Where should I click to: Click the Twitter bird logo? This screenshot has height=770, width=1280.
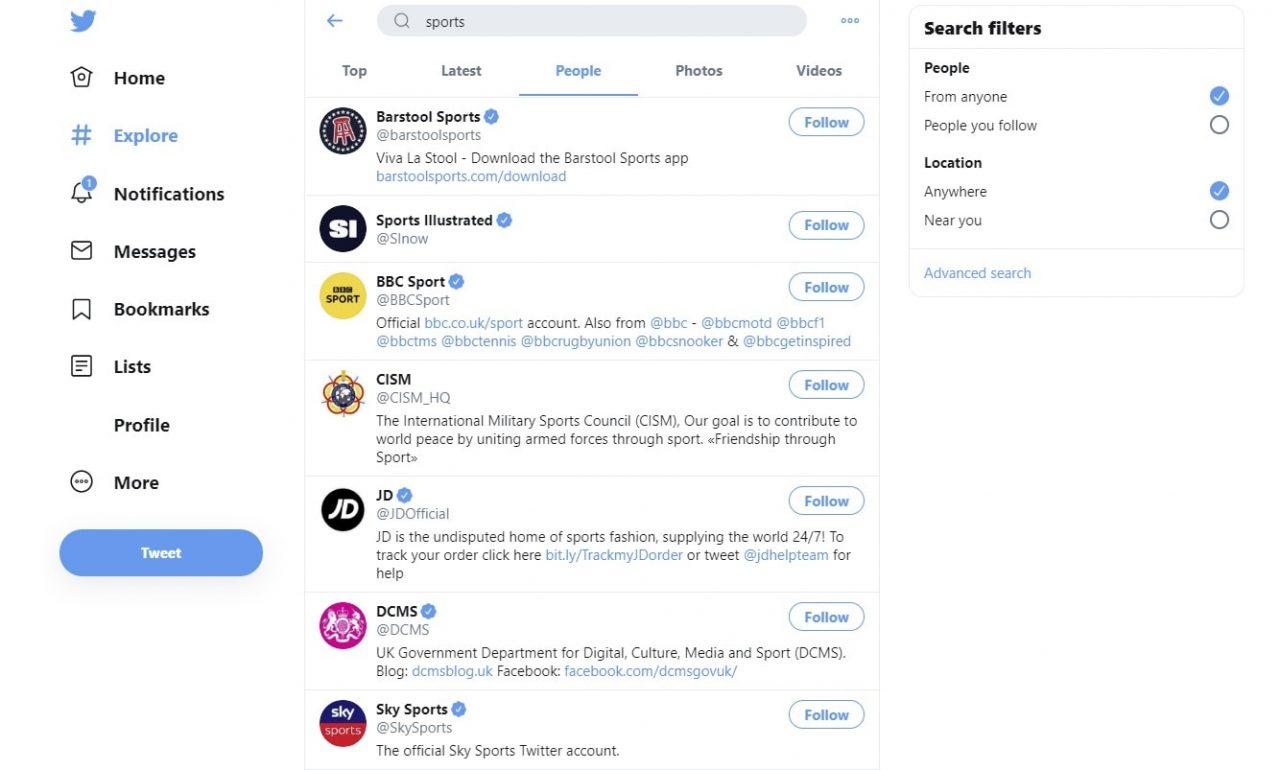point(82,20)
